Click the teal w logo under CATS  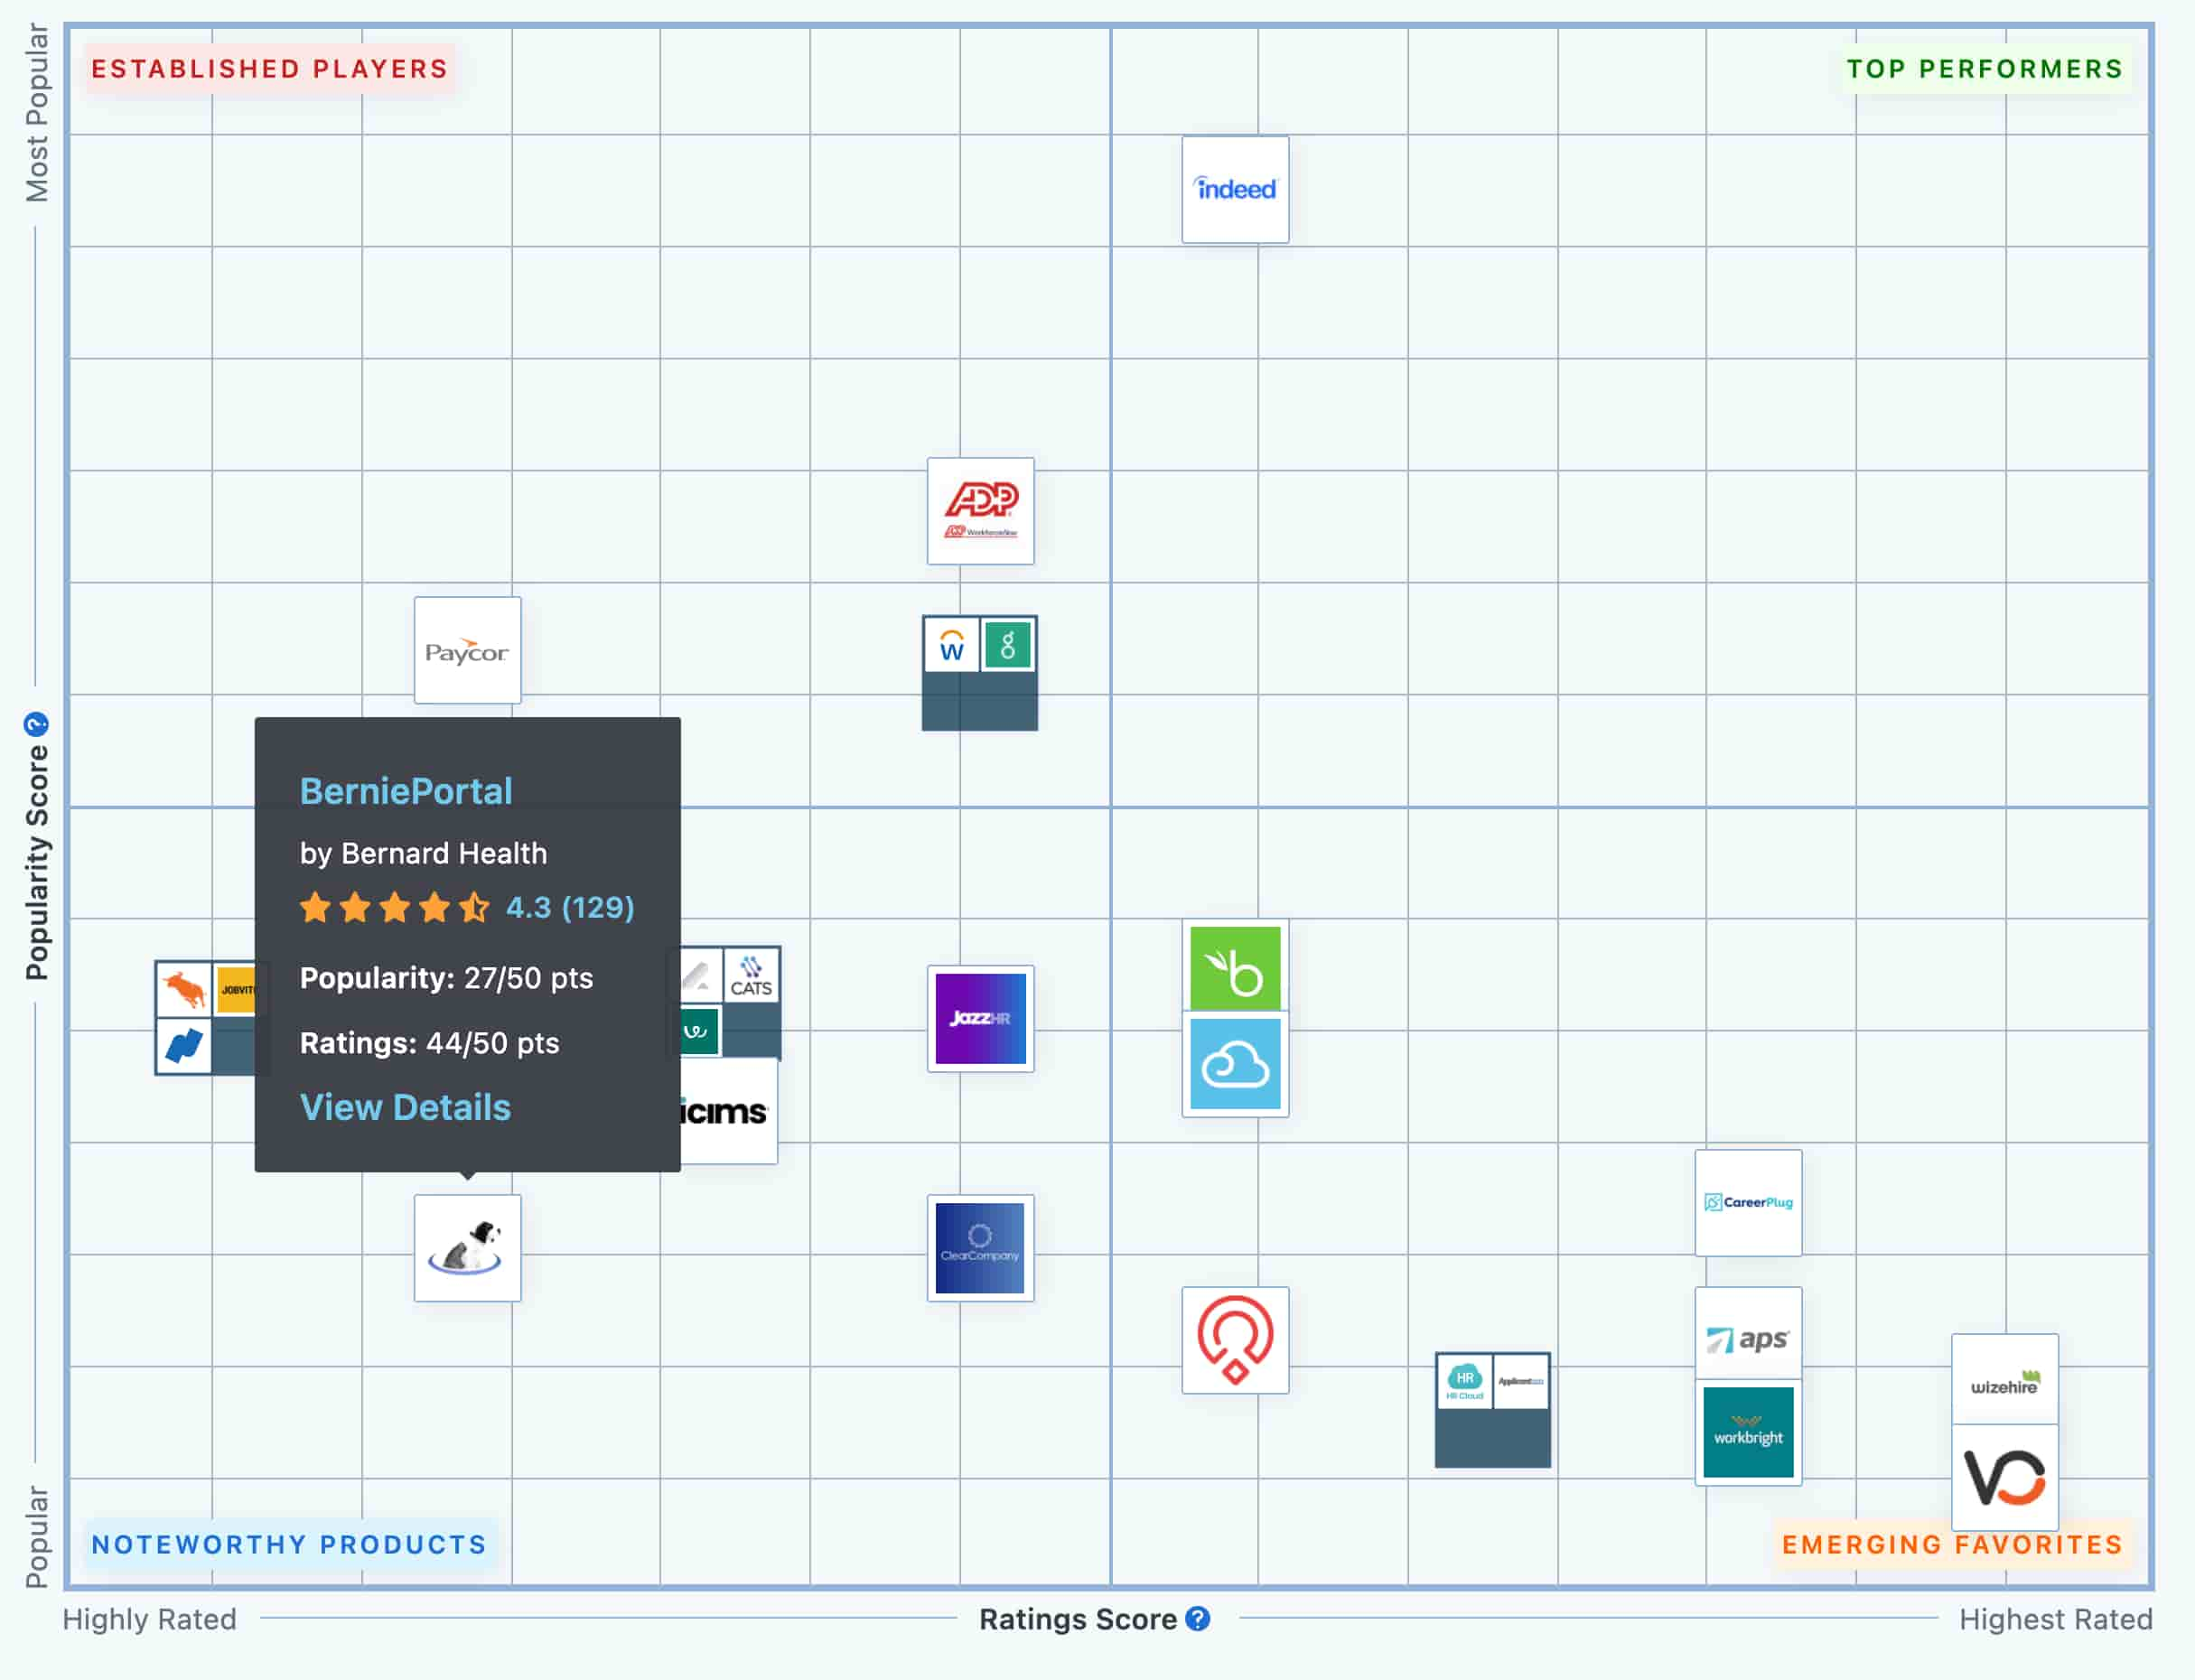coord(699,1031)
